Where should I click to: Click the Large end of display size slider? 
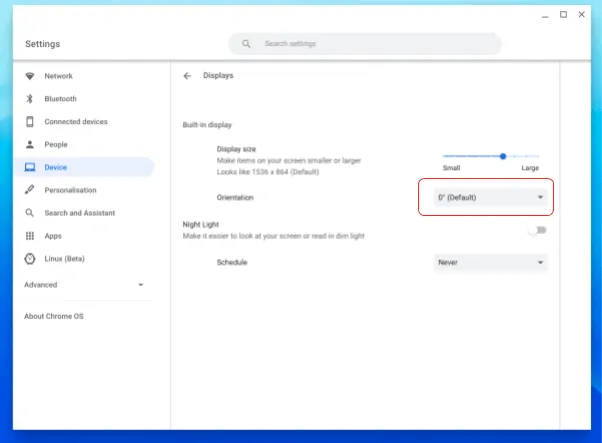pyautogui.click(x=530, y=168)
